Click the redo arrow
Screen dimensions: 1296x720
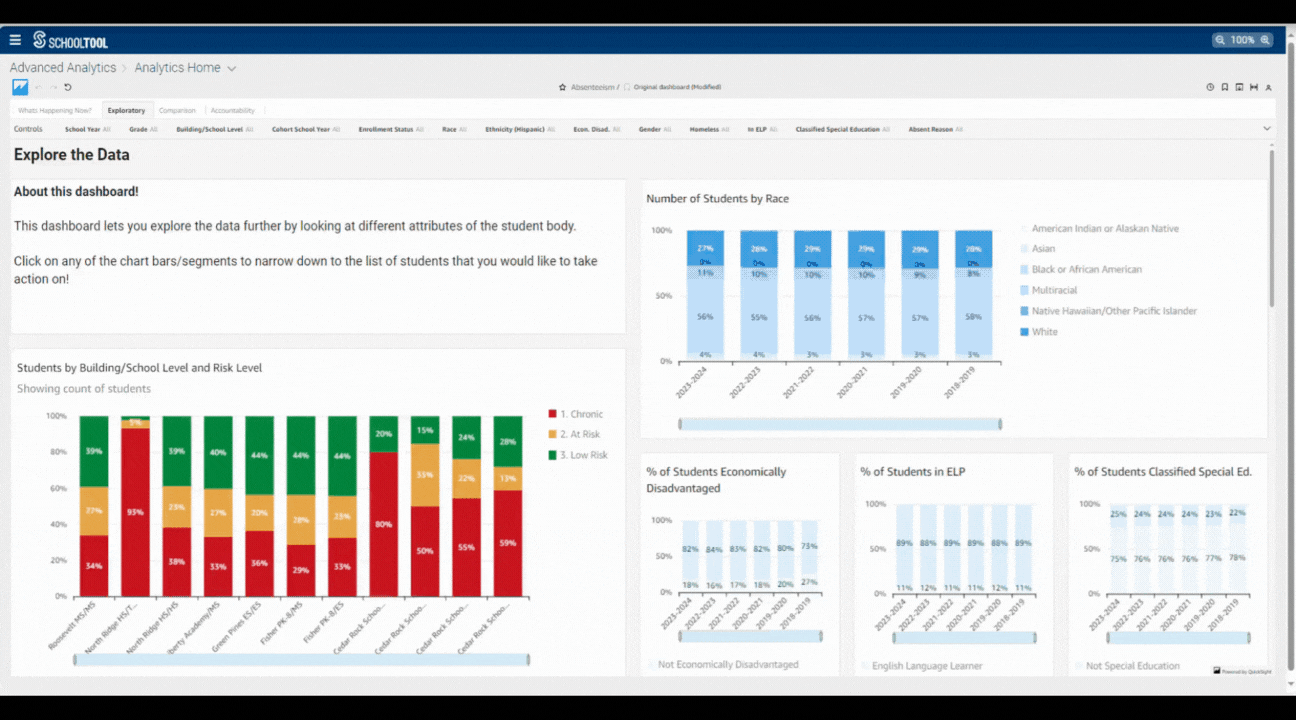pyautogui.click(x=54, y=87)
